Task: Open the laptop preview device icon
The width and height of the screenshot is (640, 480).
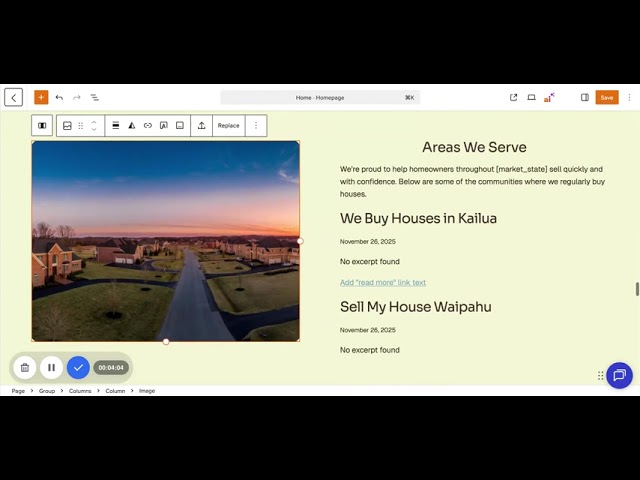Action: [531, 98]
